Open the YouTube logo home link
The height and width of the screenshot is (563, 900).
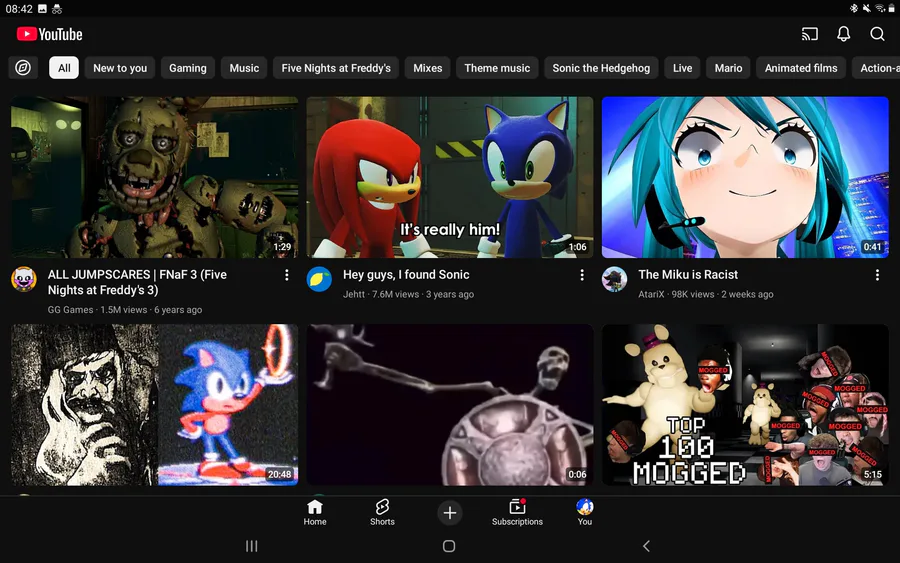[x=49, y=34]
